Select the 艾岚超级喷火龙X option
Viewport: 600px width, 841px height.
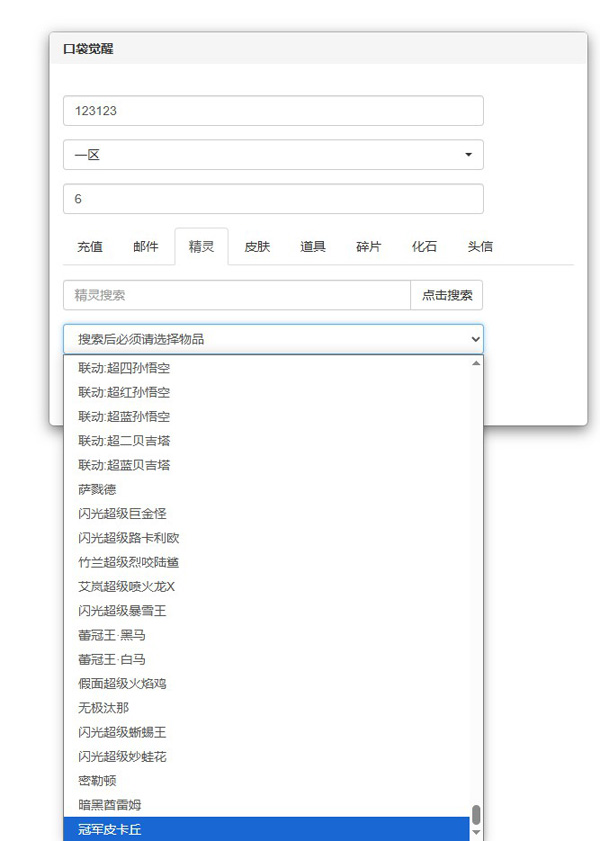(x=266, y=586)
